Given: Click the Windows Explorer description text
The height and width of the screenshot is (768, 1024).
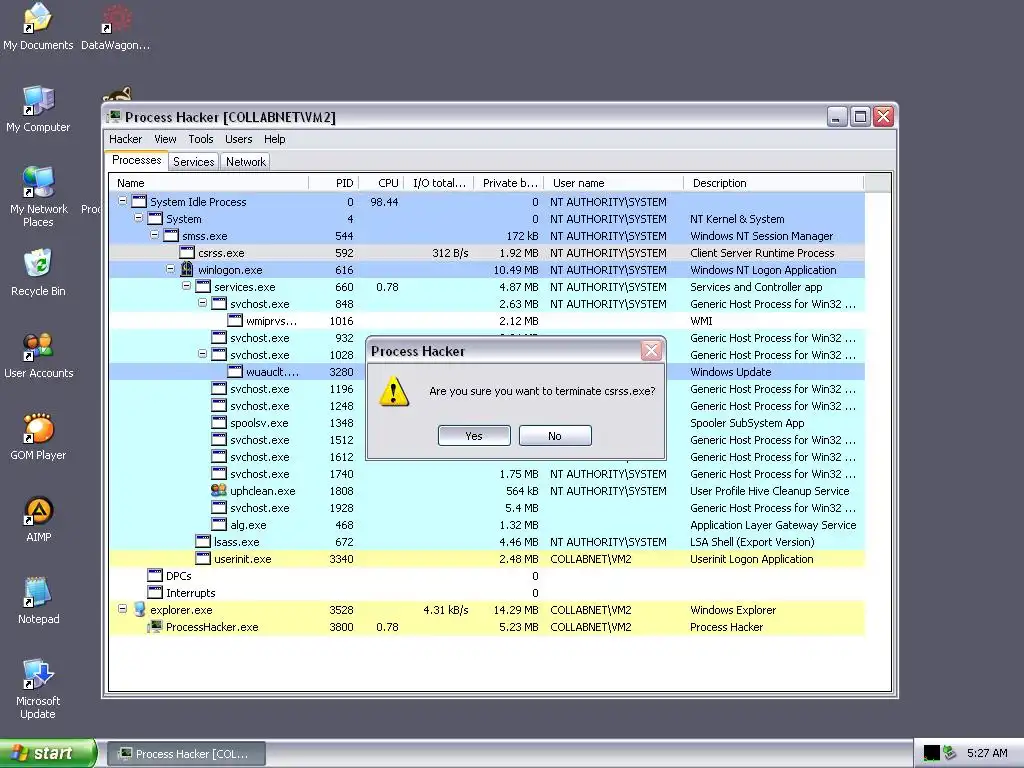Looking at the screenshot, I should [733, 609].
